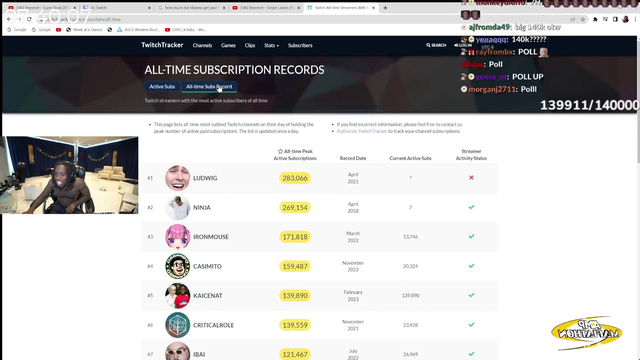640x360 pixels.
Task: Click the 171,818 peak subs badge
Action: point(295,237)
